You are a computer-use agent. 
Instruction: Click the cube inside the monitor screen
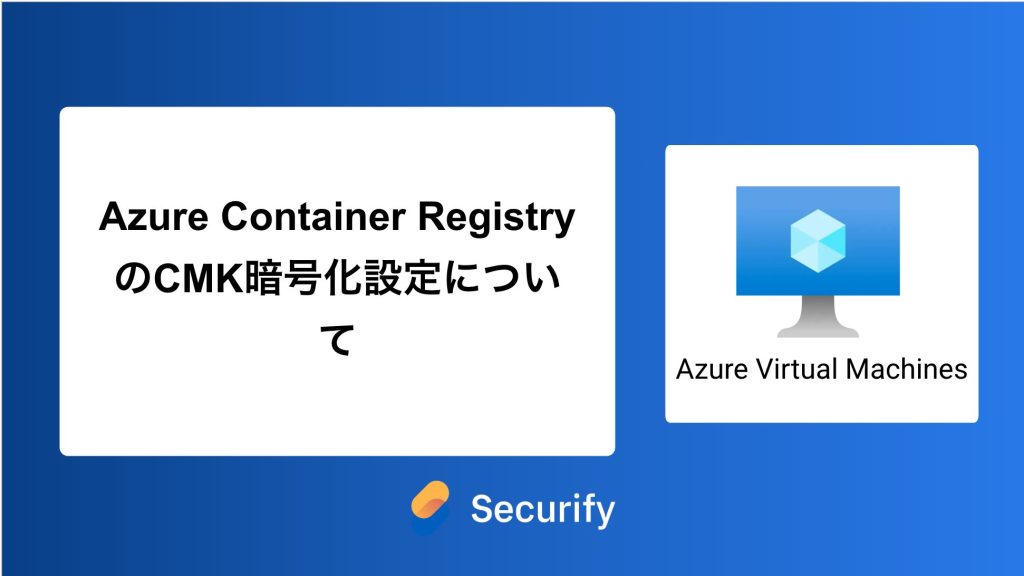click(x=817, y=240)
